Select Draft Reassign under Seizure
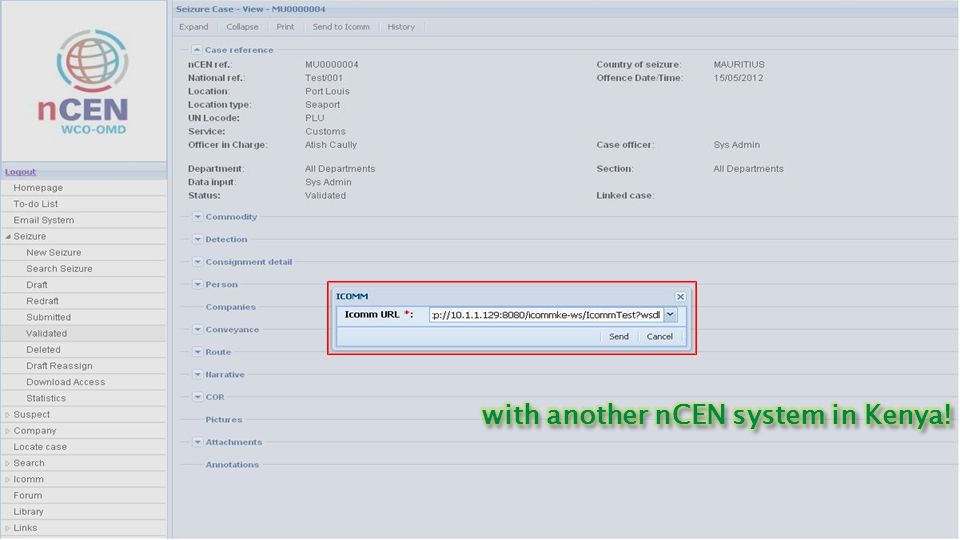This screenshot has height=540, width=960. [x=59, y=366]
